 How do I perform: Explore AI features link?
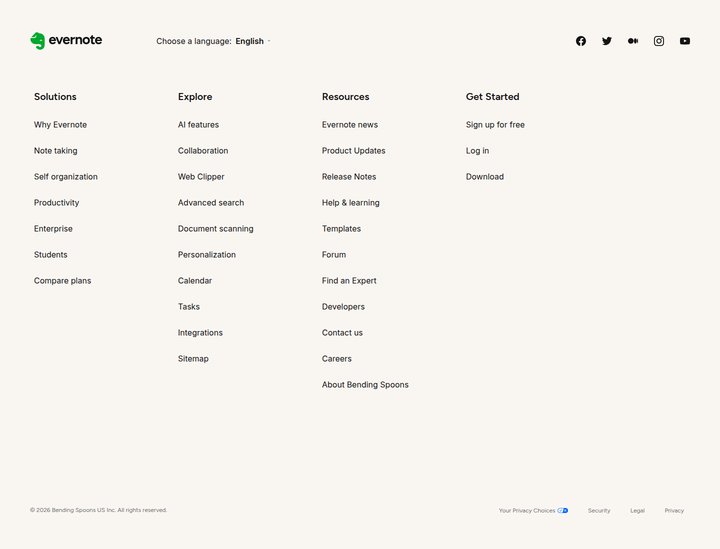point(198,125)
